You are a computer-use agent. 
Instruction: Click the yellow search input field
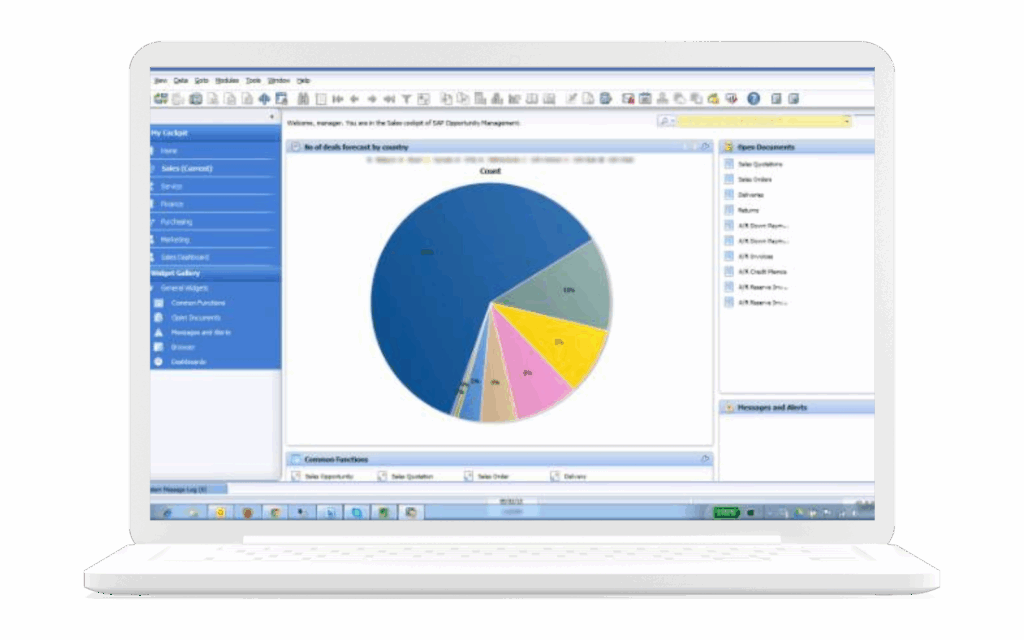(x=760, y=121)
